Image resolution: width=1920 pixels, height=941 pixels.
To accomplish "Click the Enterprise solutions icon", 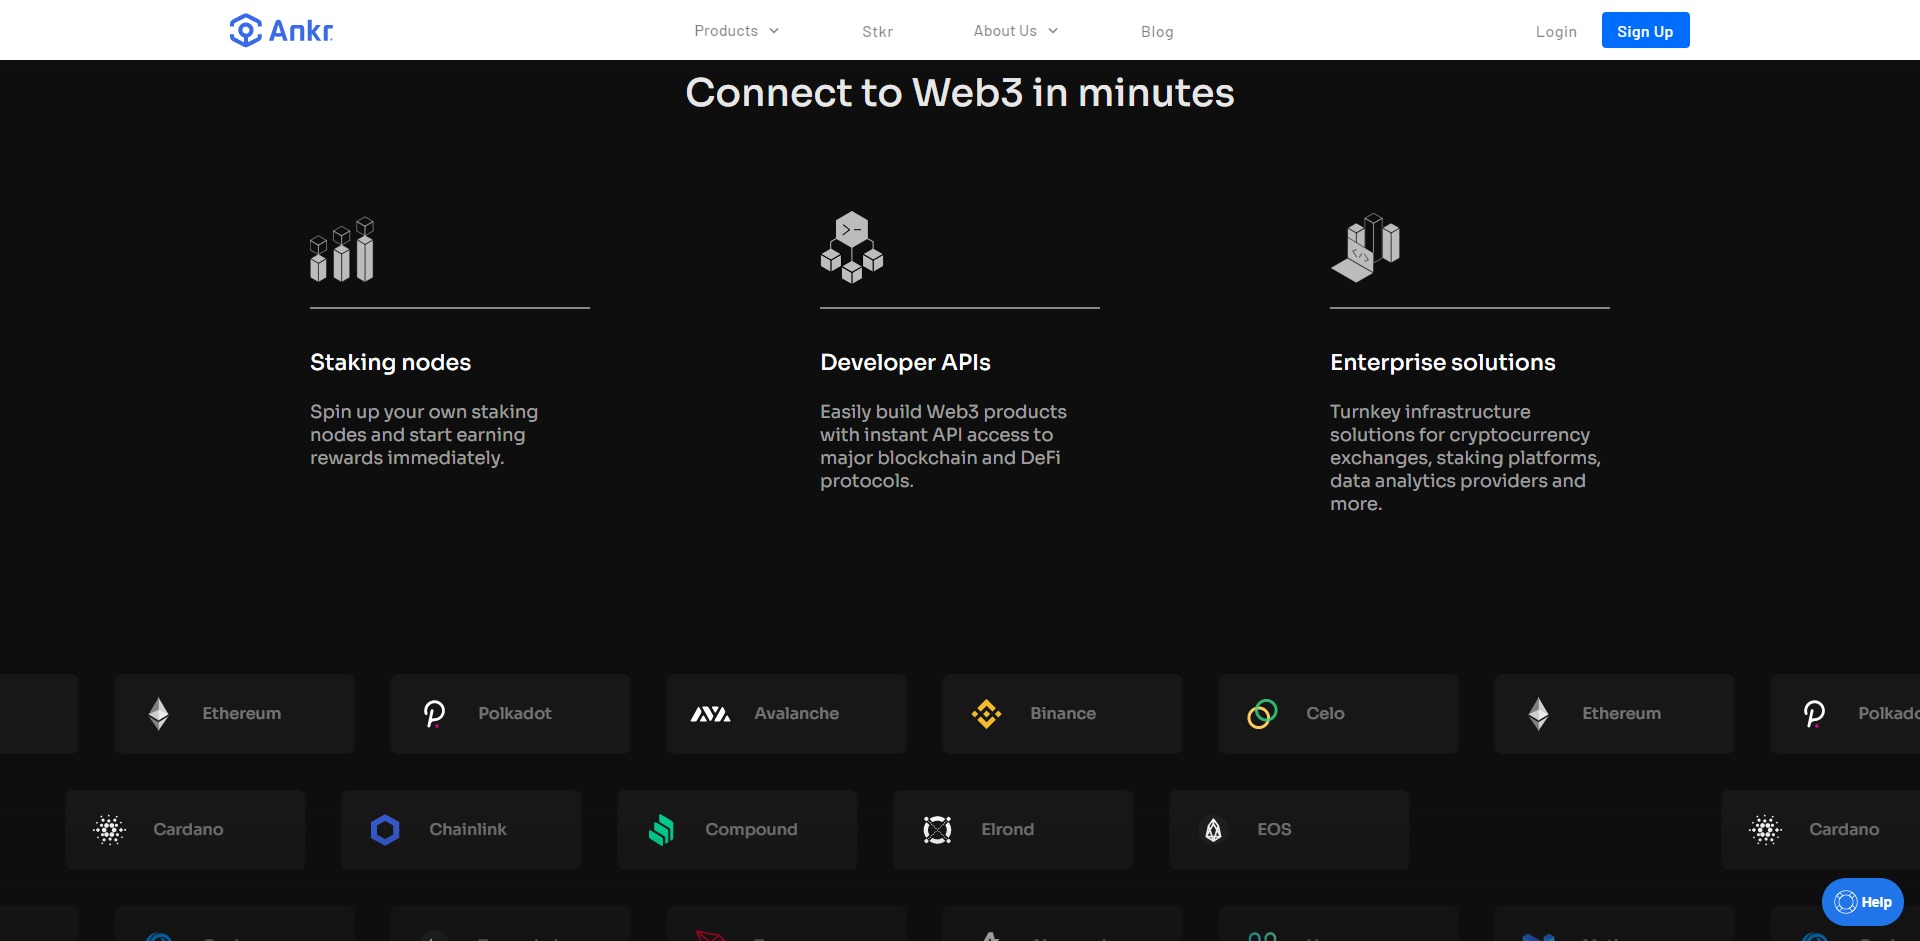I will pyautogui.click(x=1365, y=248).
